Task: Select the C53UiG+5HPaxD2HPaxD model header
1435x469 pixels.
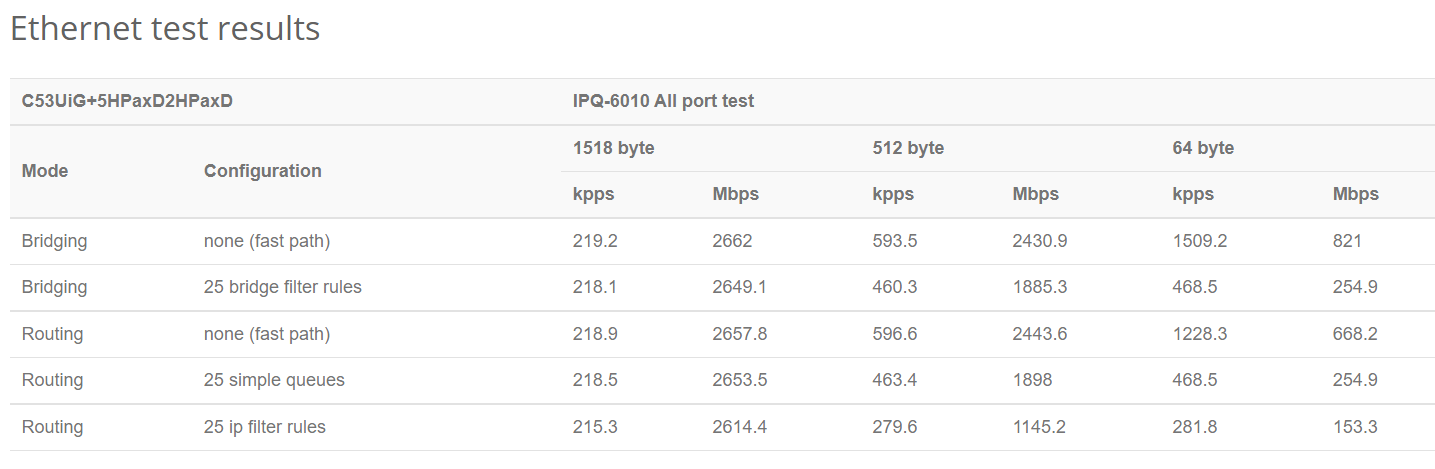Action: point(127,101)
